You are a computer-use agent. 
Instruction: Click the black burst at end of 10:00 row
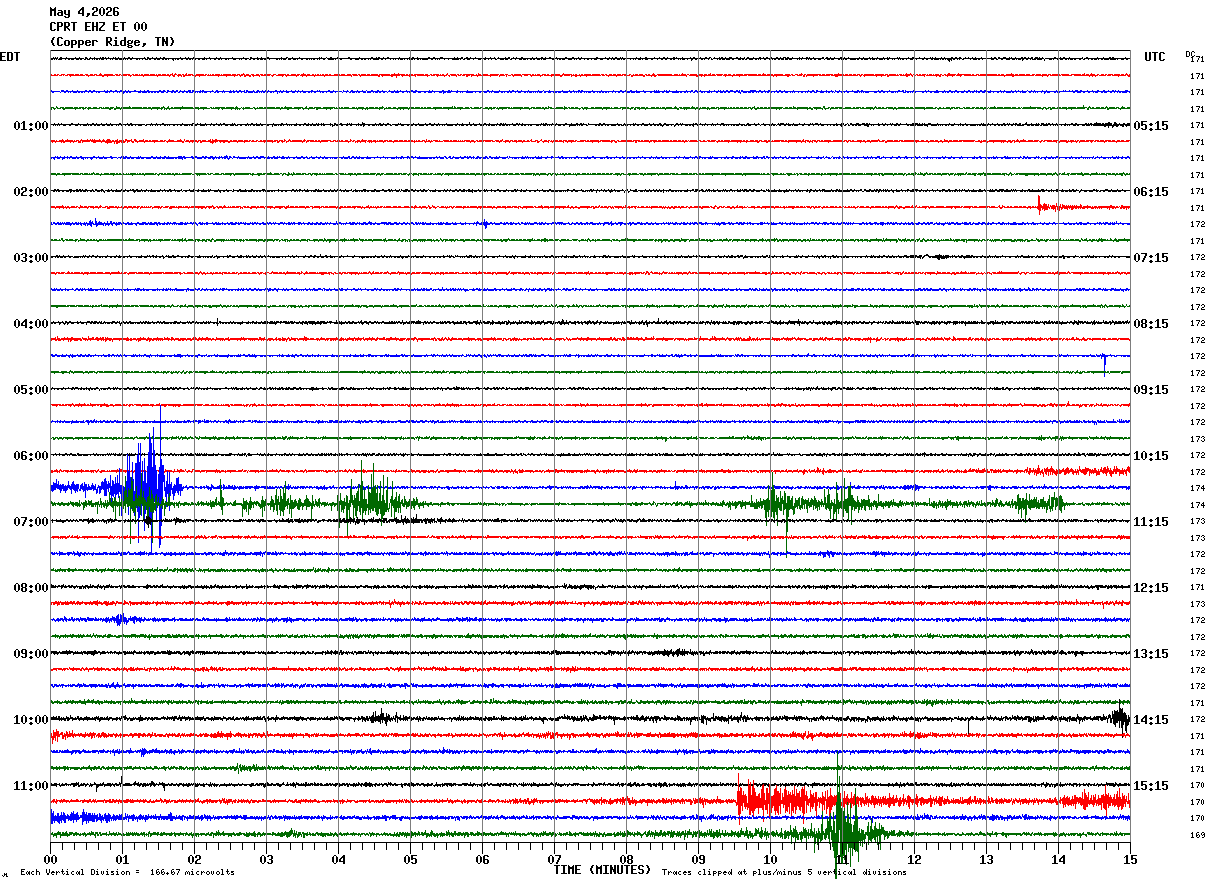click(1120, 718)
